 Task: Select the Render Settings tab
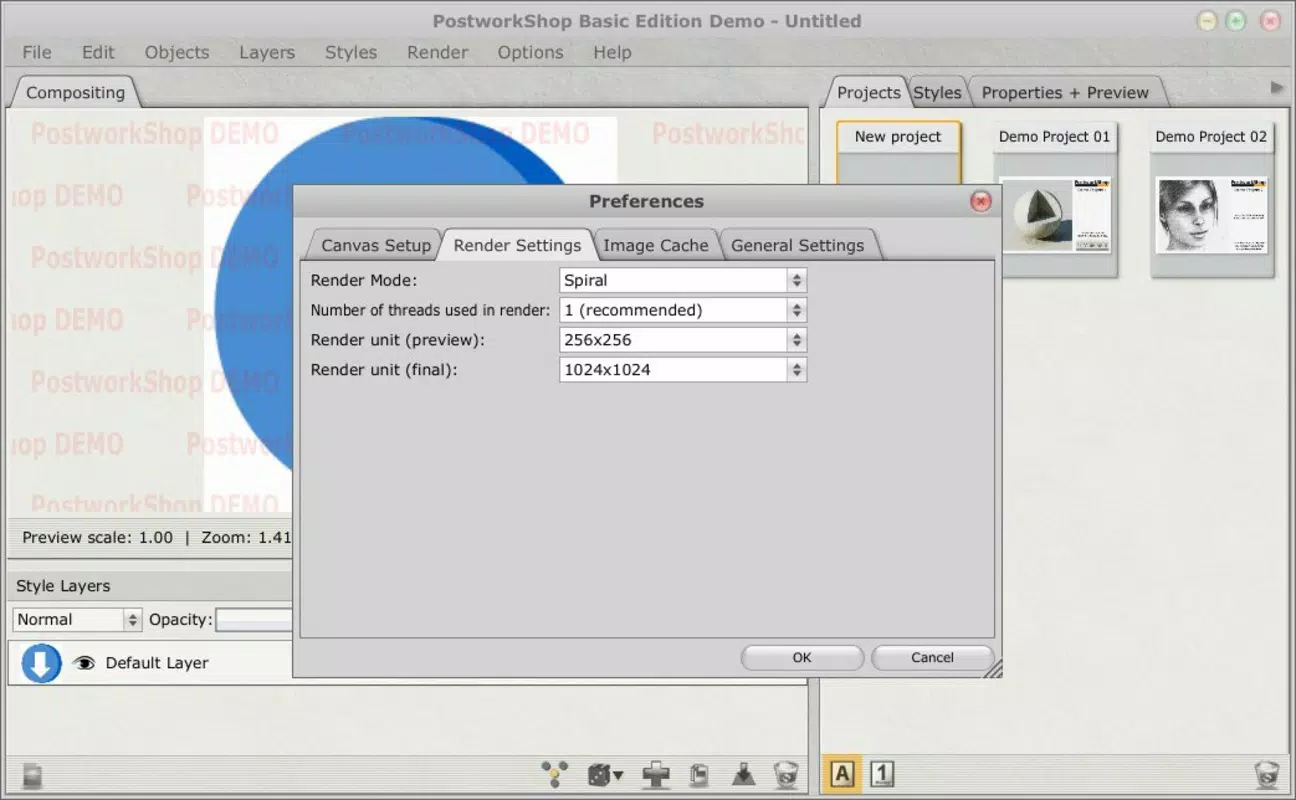click(x=517, y=245)
